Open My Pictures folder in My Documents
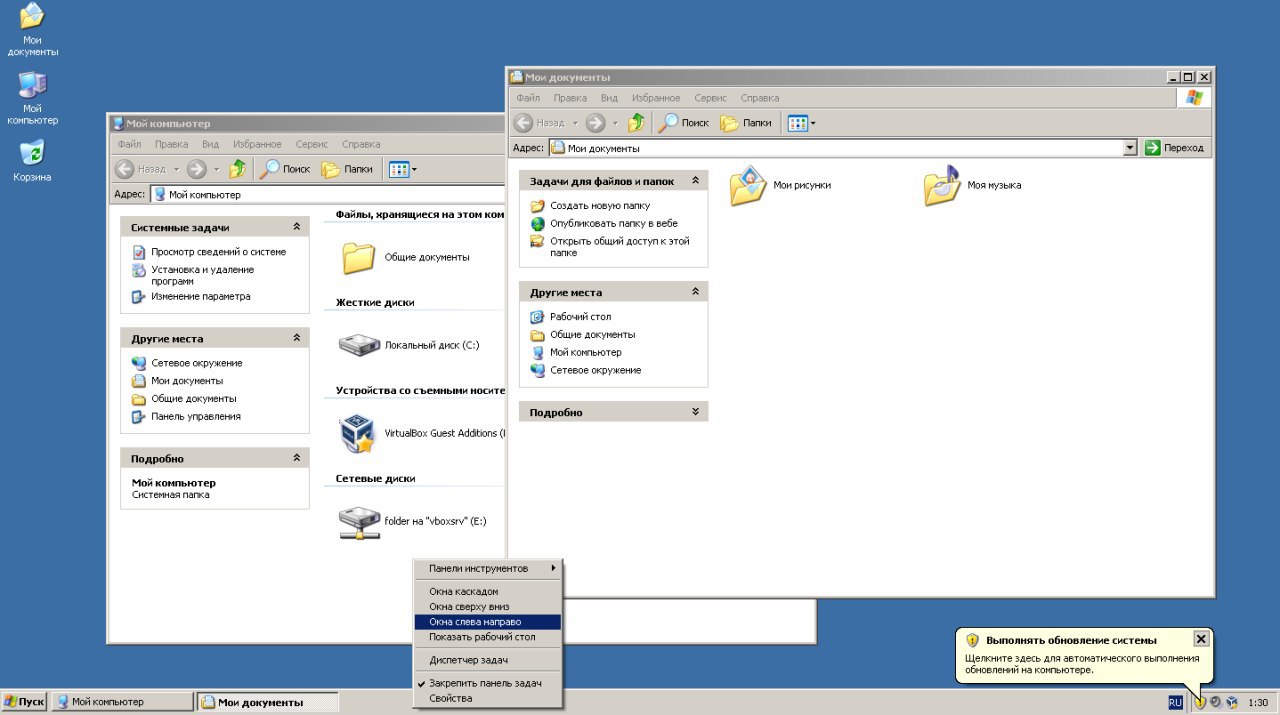The height and width of the screenshot is (715, 1280). pyautogui.click(x=781, y=185)
